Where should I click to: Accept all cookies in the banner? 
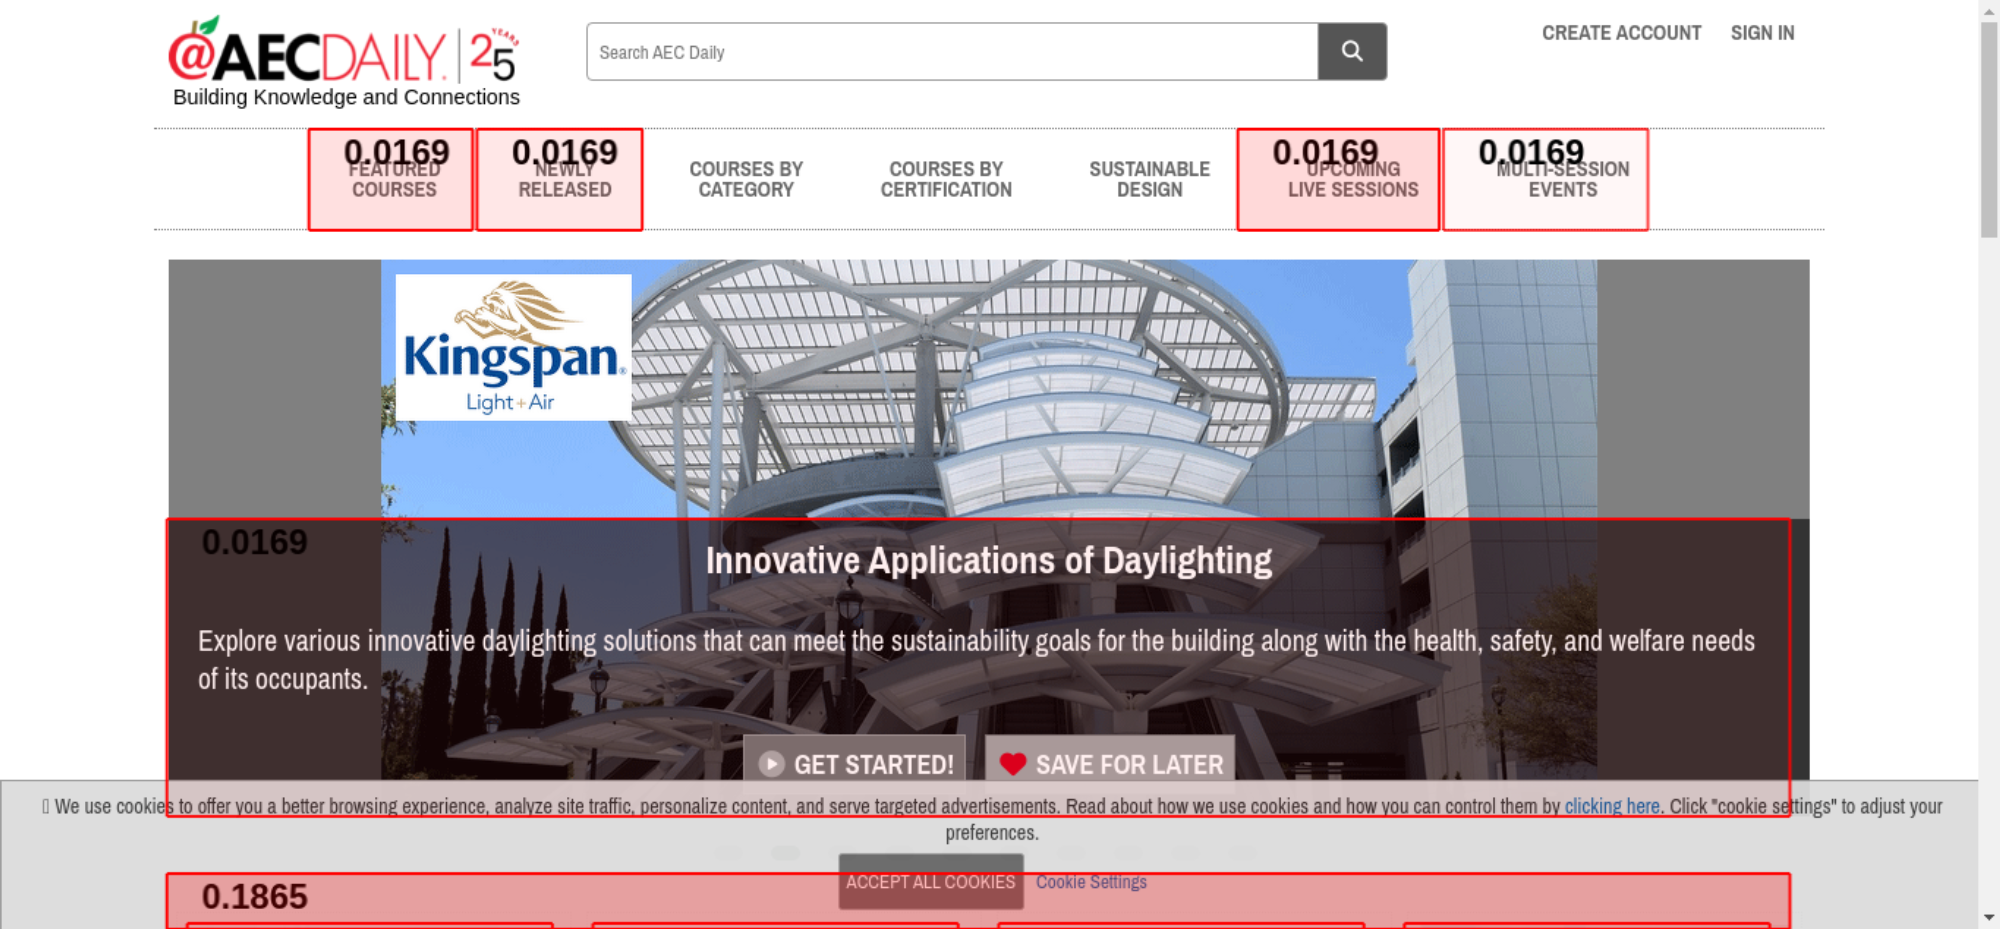coord(930,882)
